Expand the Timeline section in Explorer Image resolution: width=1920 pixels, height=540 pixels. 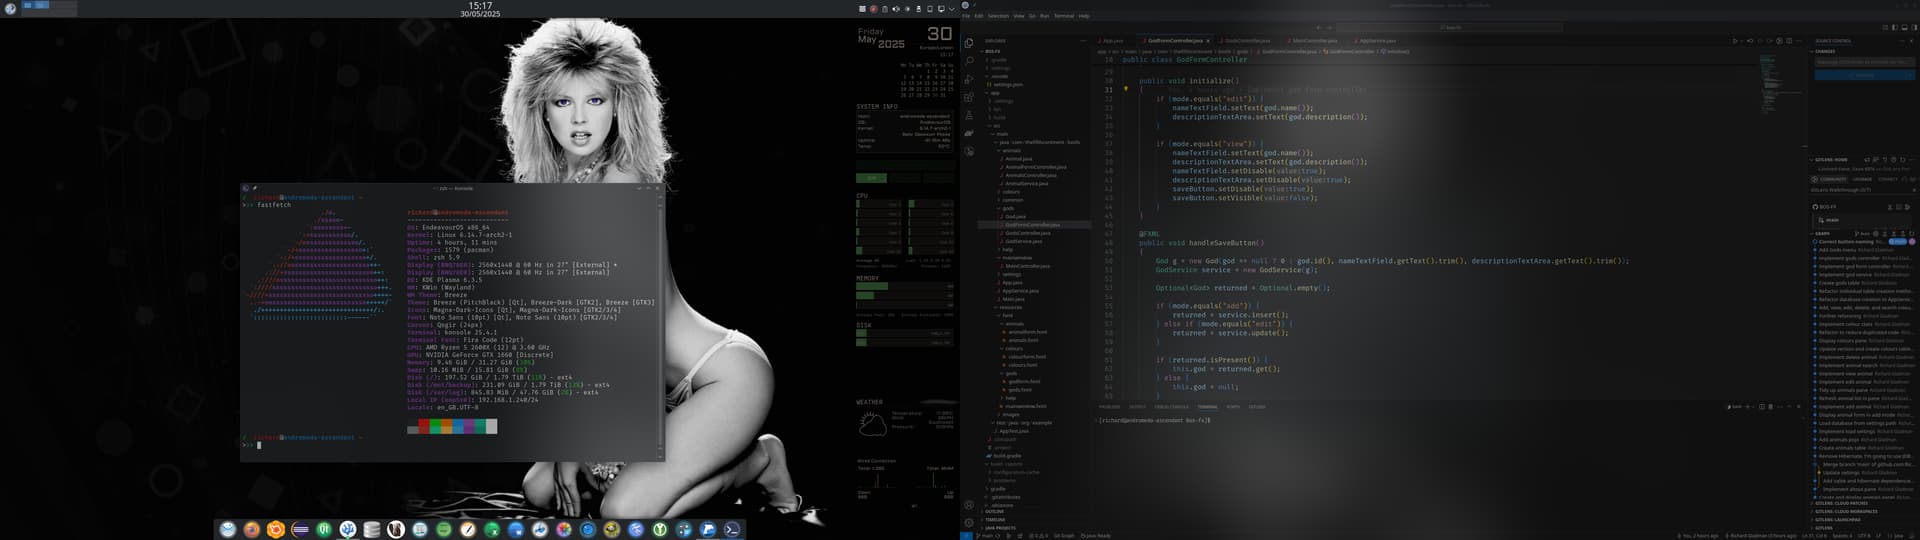(x=995, y=520)
